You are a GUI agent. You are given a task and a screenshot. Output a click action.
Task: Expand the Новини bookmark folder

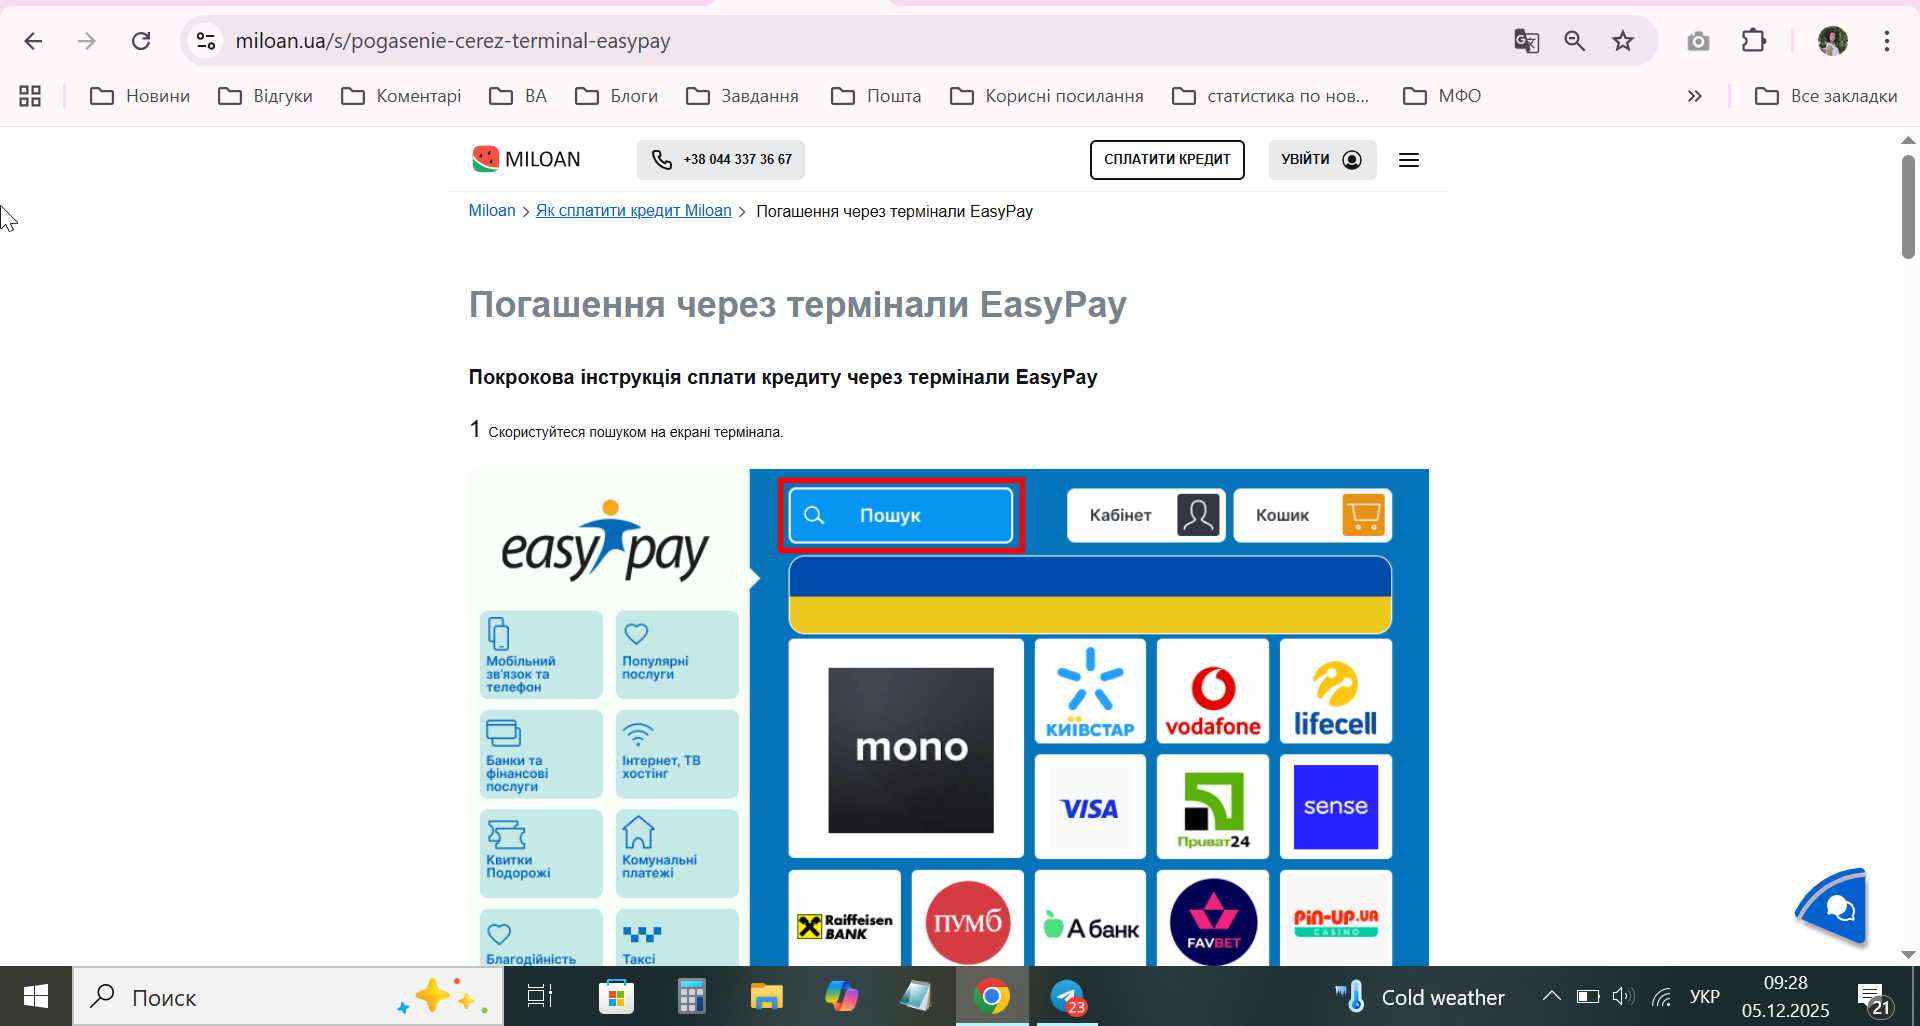click(x=140, y=96)
